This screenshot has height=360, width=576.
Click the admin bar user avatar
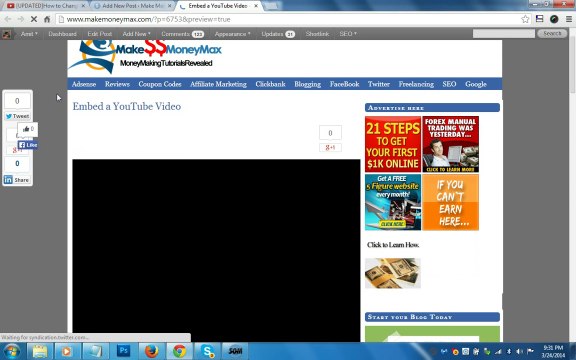click(x=6, y=34)
